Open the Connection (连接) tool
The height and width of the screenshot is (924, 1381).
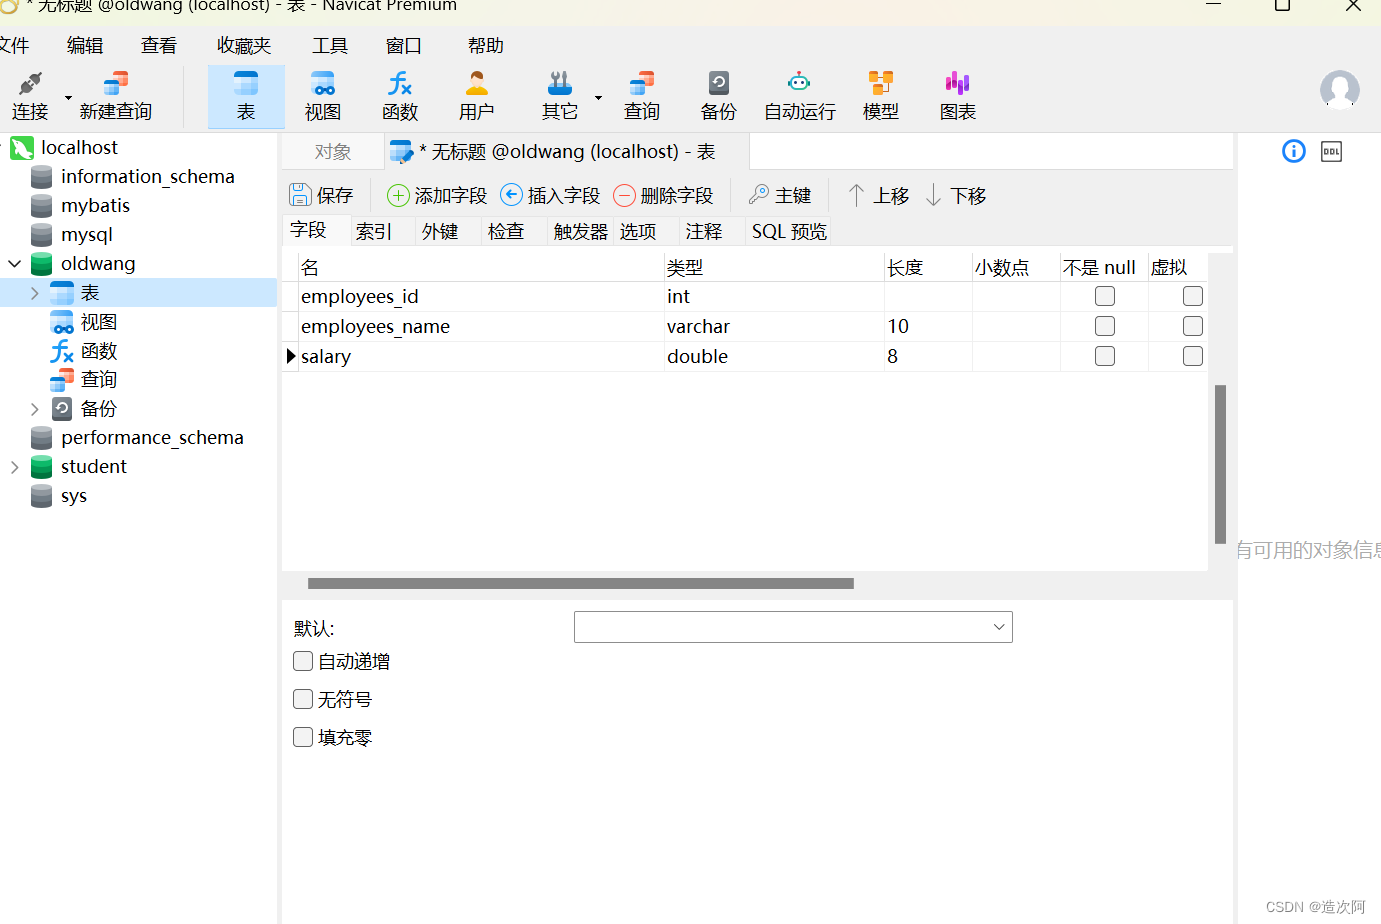pos(30,96)
